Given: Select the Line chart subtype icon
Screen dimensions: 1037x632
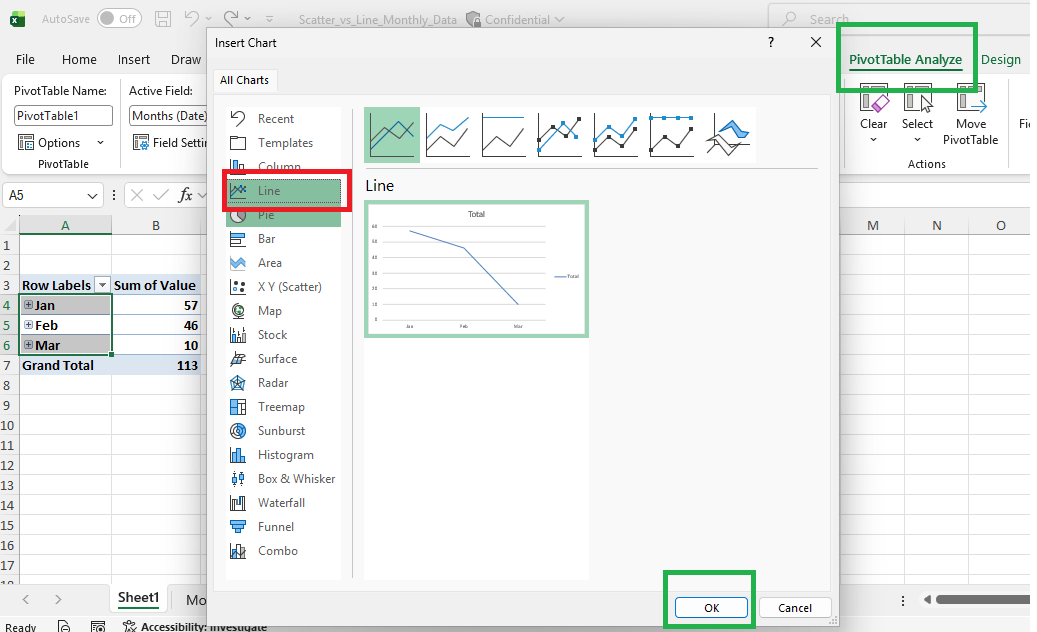Looking at the screenshot, I should pyautogui.click(x=392, y=135).
